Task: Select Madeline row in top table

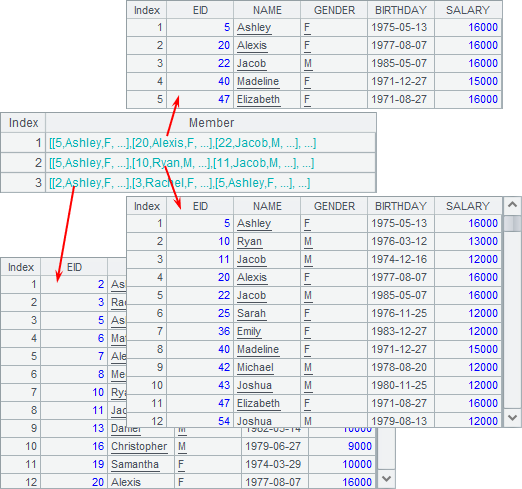Action: tap(314, 81)
